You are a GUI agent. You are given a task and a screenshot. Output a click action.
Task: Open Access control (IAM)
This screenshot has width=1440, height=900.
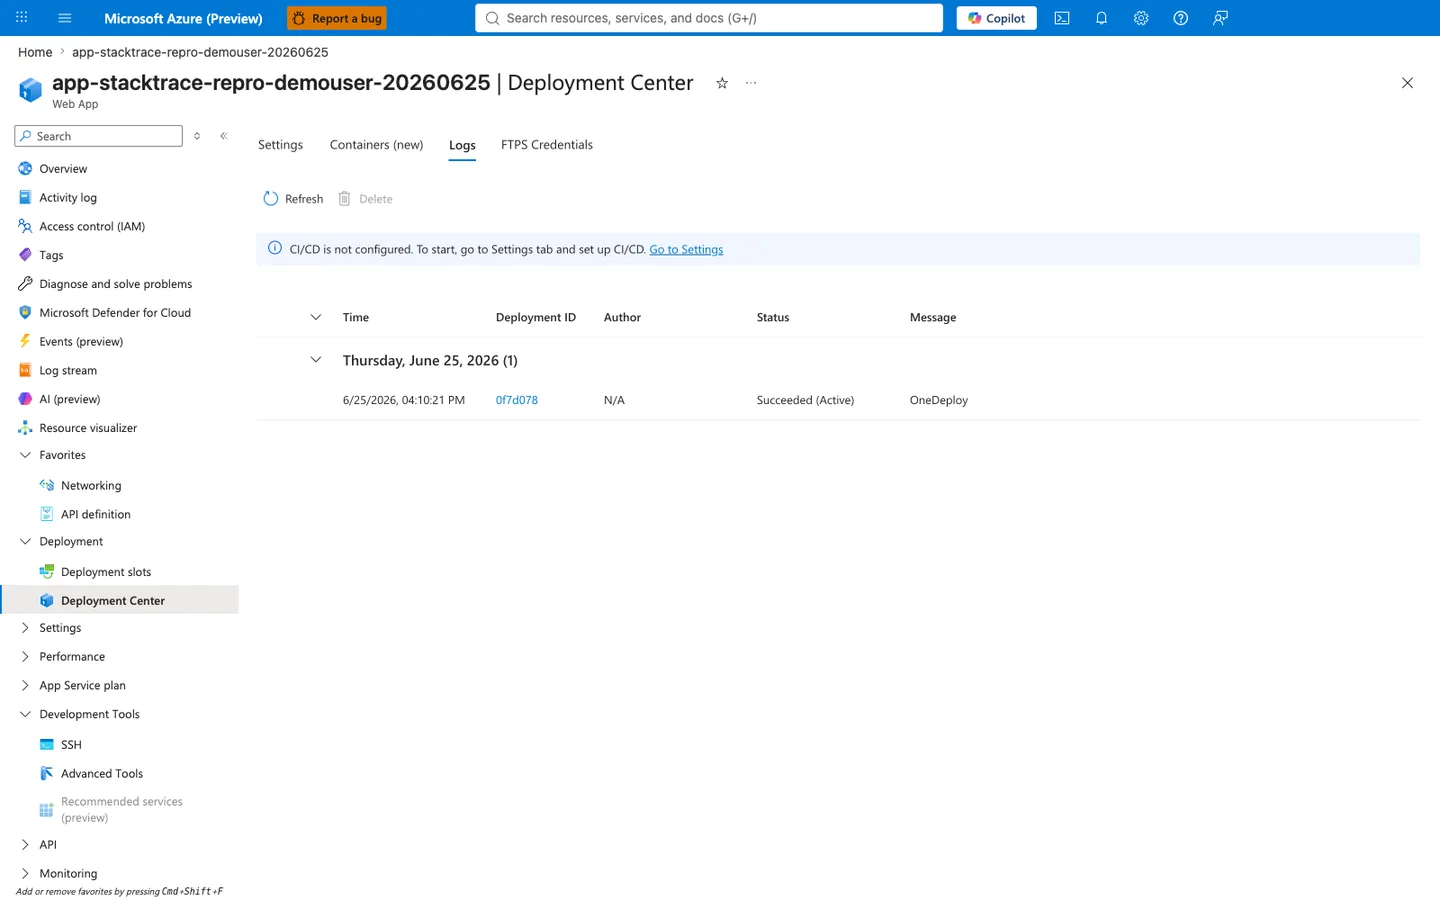[x=92, y=227]
